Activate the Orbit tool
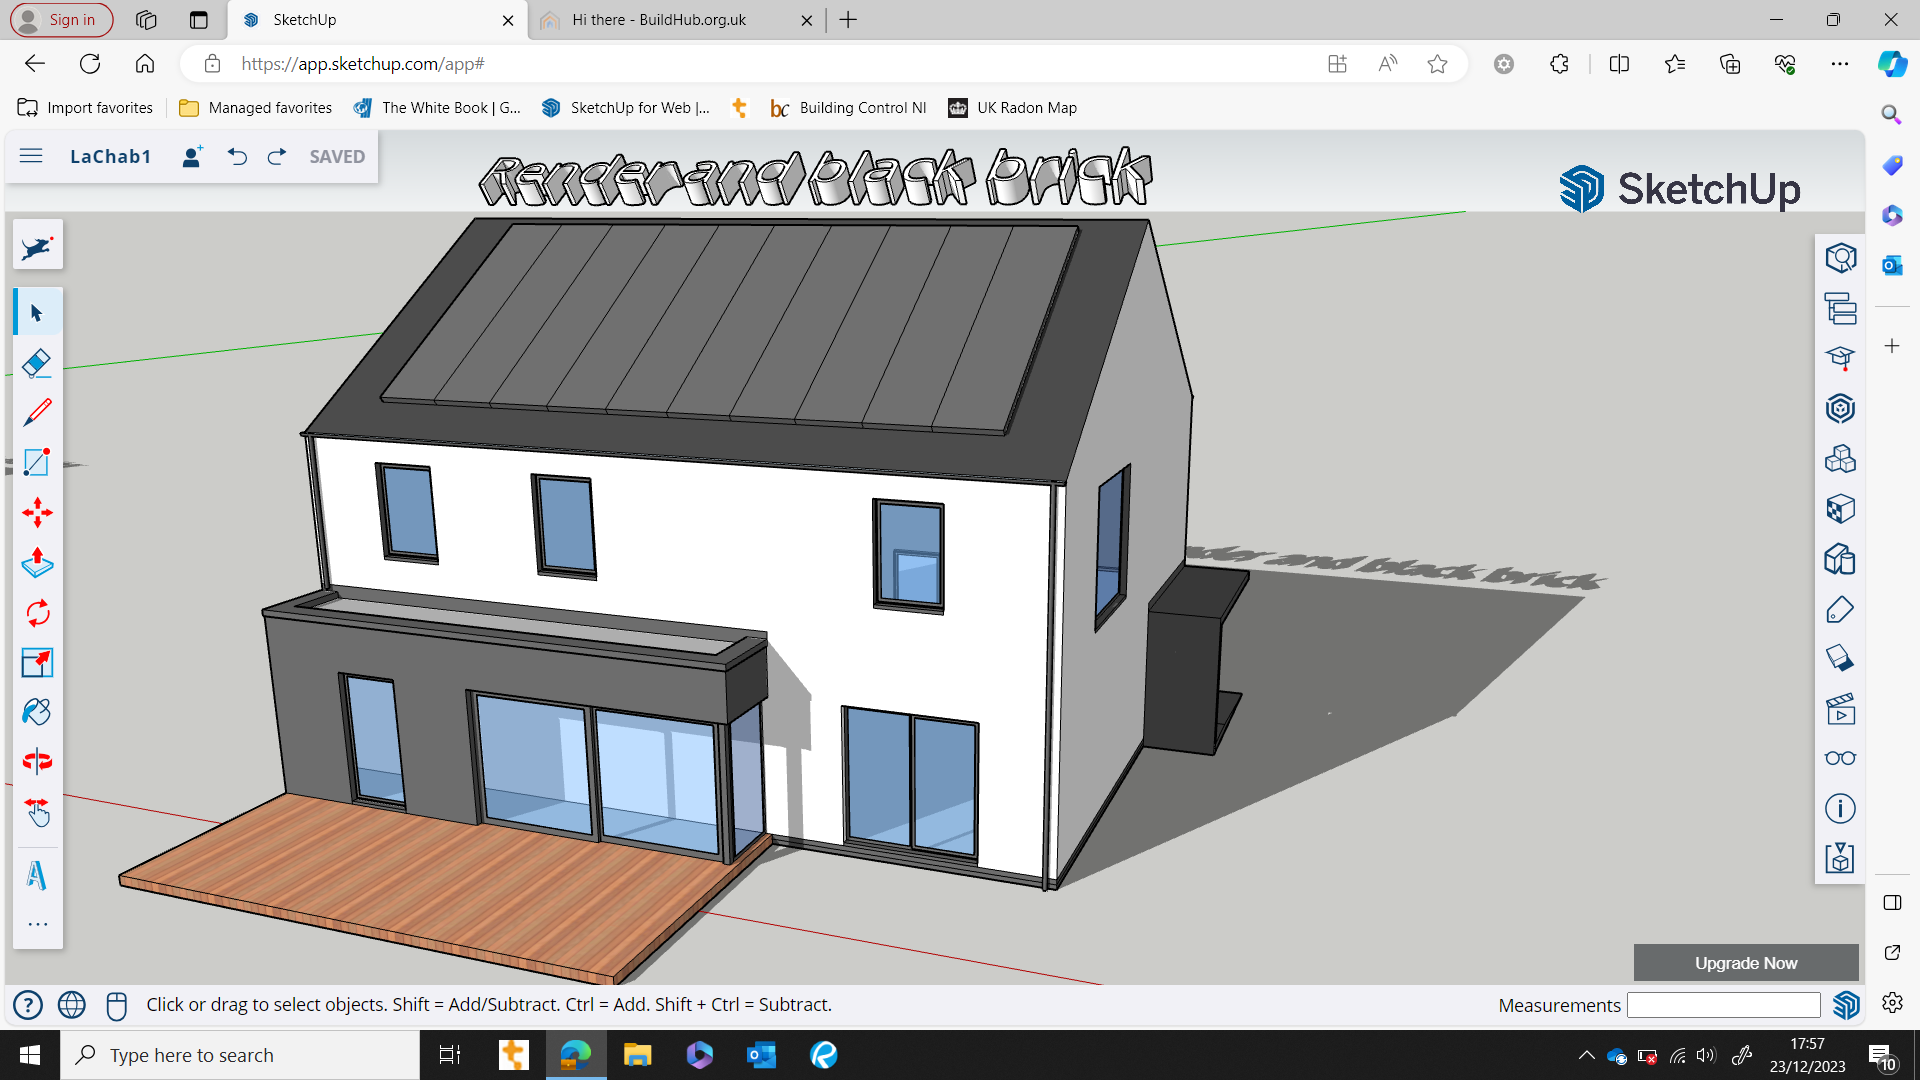The image size is (1920, 1080). (37, 762)
